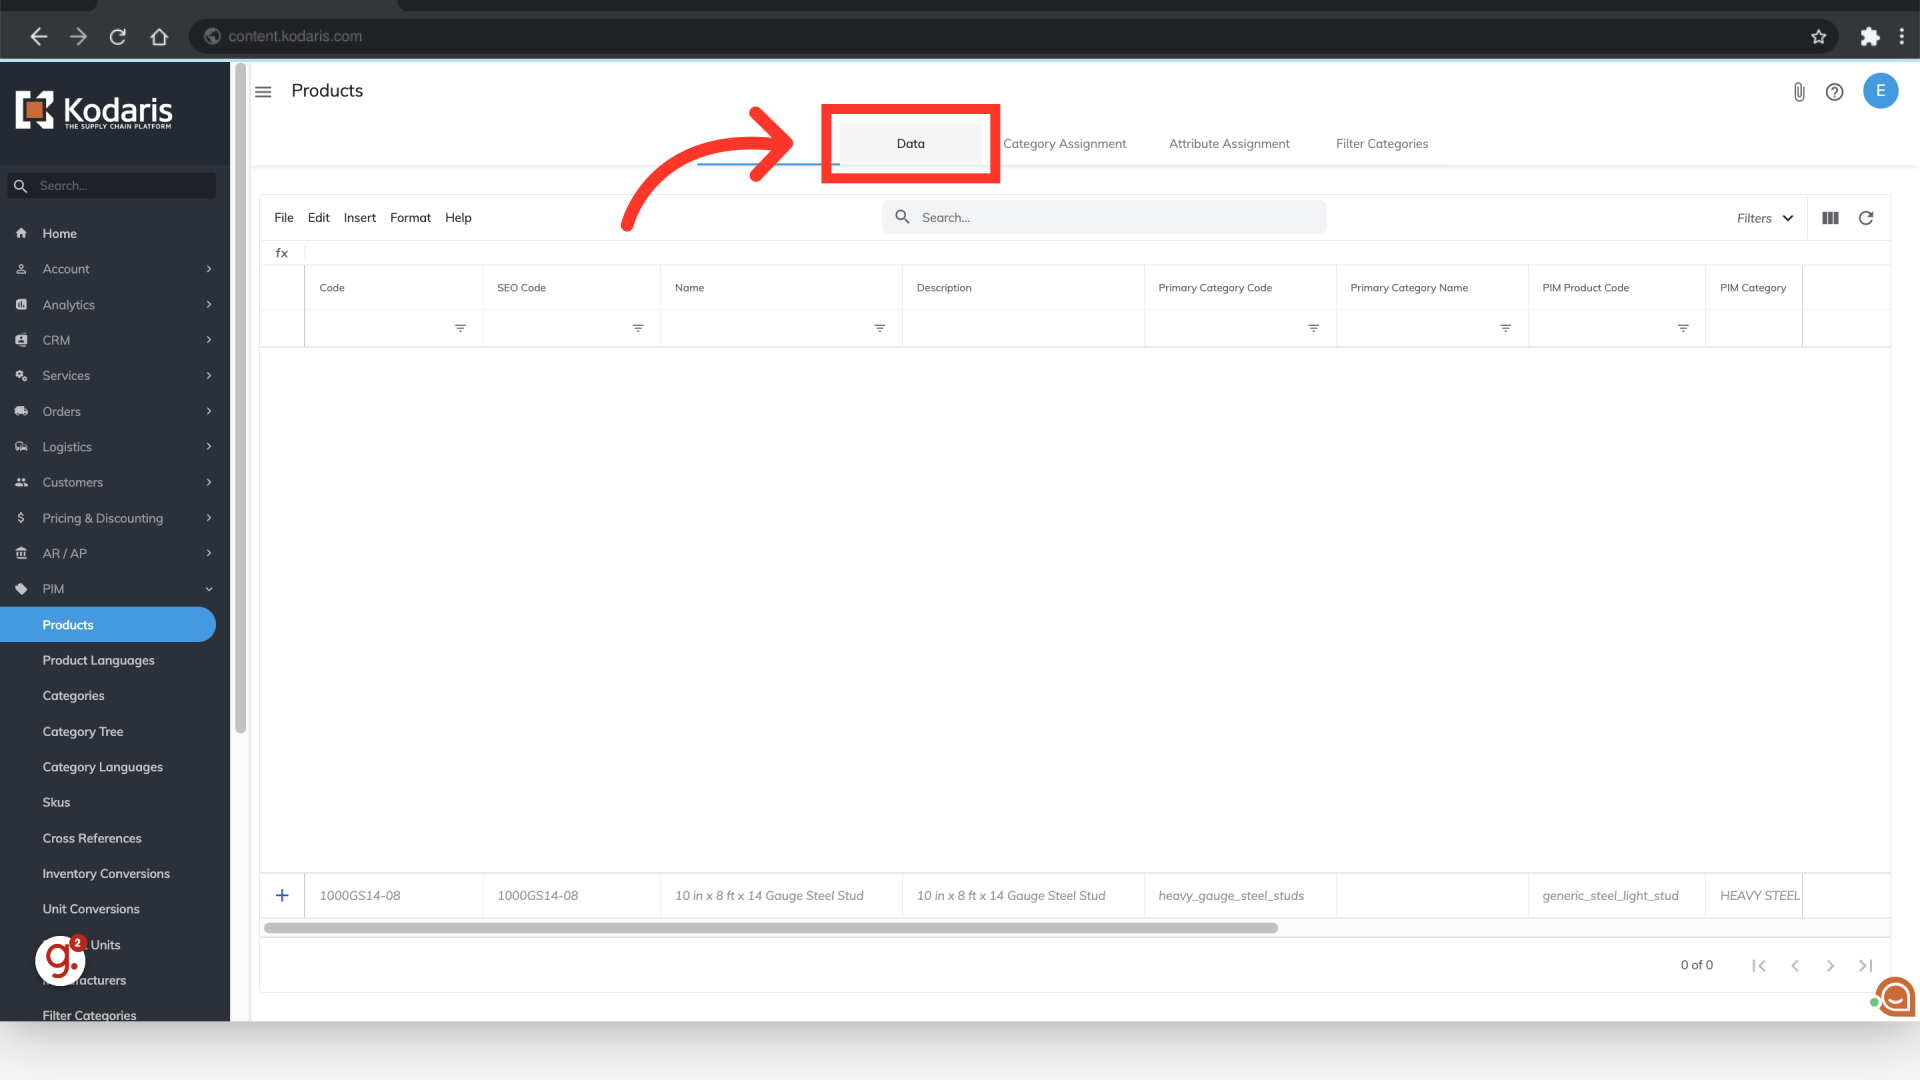The image size is (1920, 1080).
Task: Open the Name column filter icon
Action: pyautogui.click(x=879, y=328)
